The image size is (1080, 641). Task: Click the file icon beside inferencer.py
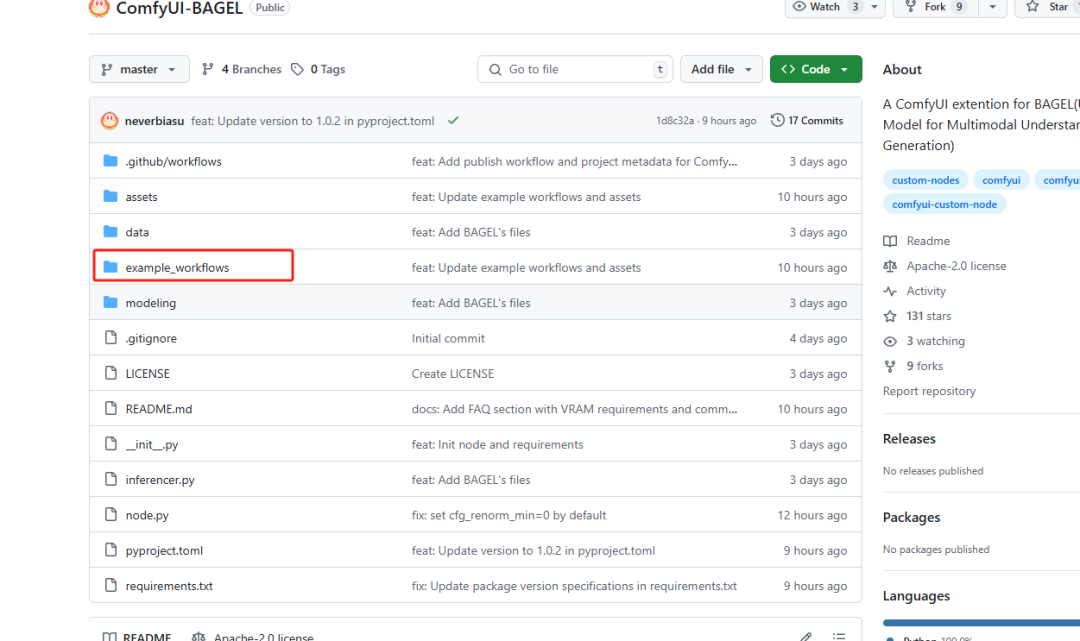coord(111,479)
